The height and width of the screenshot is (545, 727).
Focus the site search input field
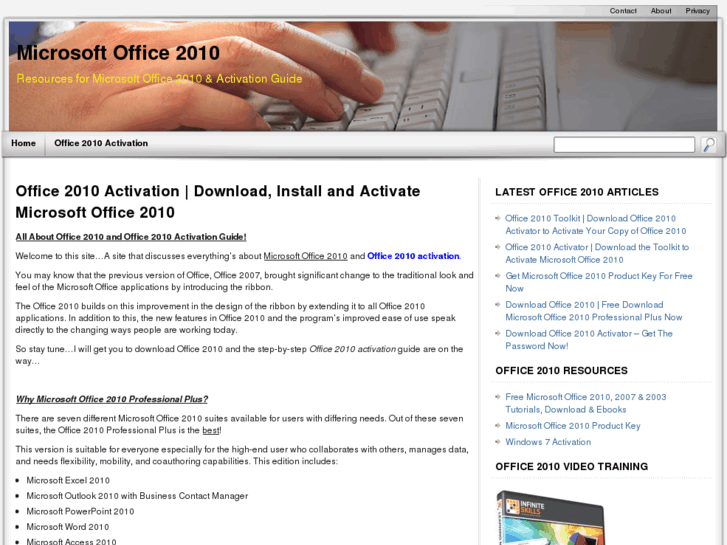(624, 145)
